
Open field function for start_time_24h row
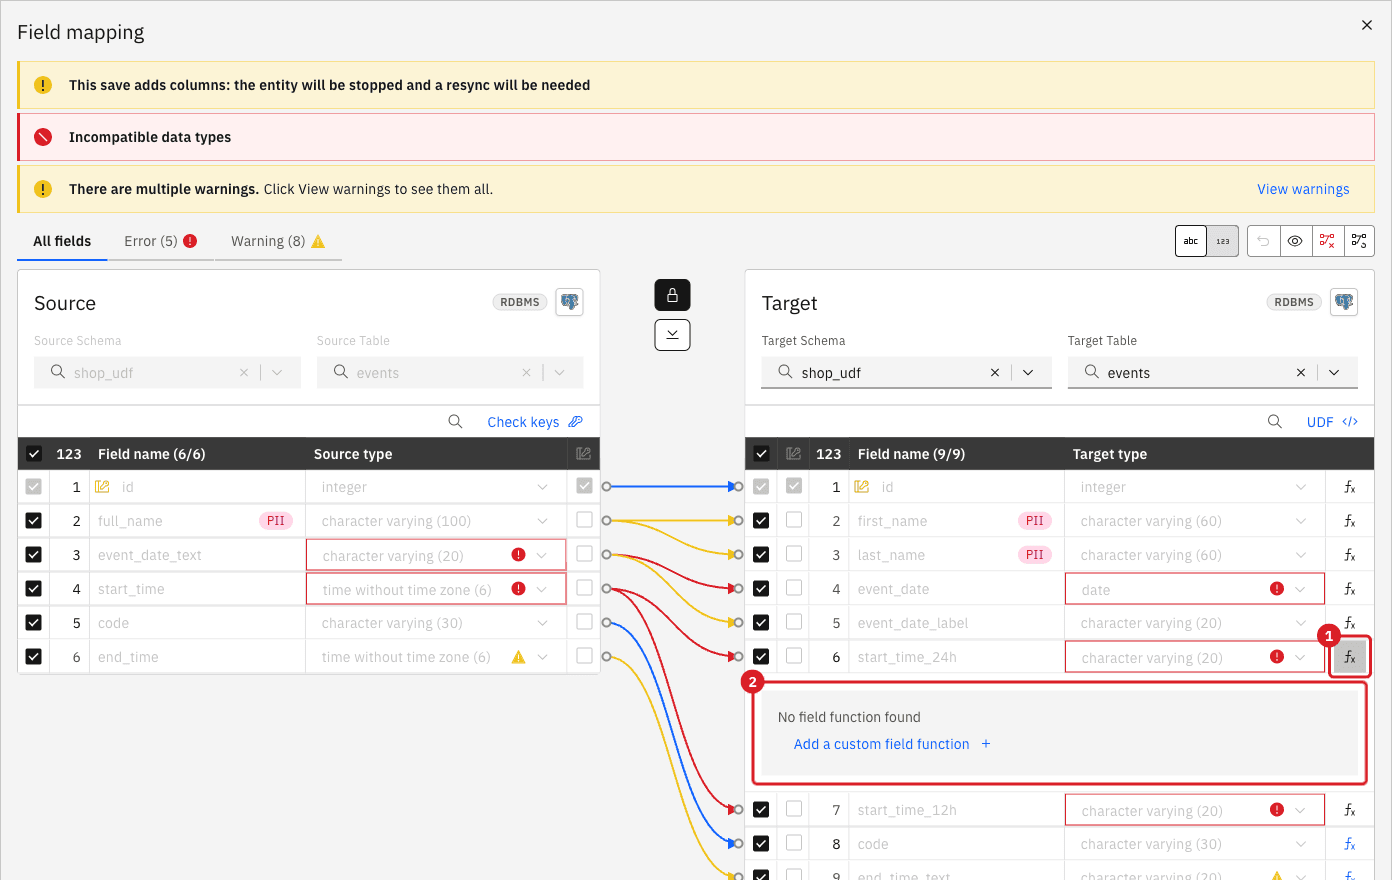point(1349,657)
